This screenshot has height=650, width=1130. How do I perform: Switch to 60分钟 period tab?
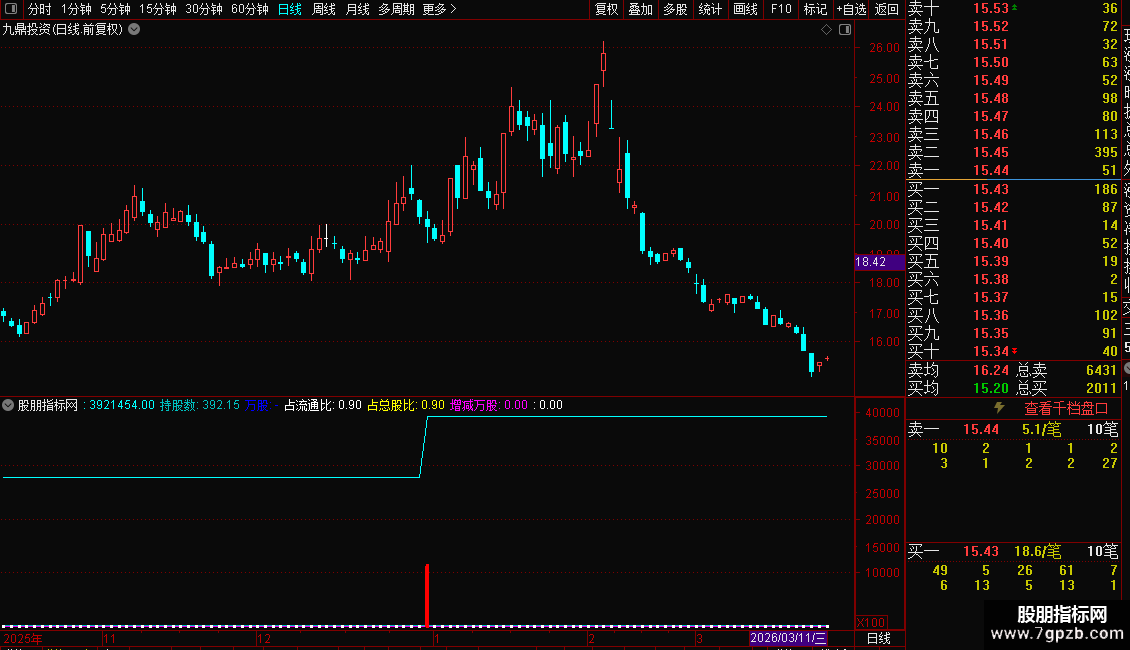point(249,9)
